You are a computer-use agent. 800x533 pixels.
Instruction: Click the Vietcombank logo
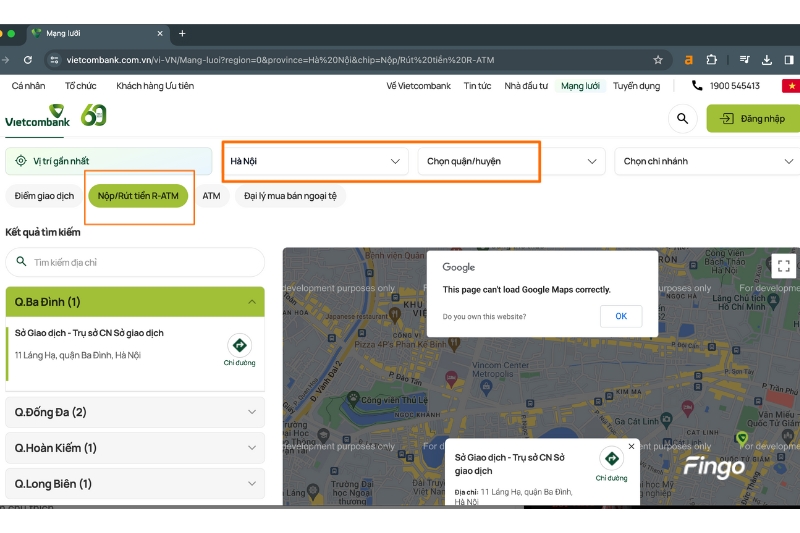pyautogui.click(x=37, y=116)
